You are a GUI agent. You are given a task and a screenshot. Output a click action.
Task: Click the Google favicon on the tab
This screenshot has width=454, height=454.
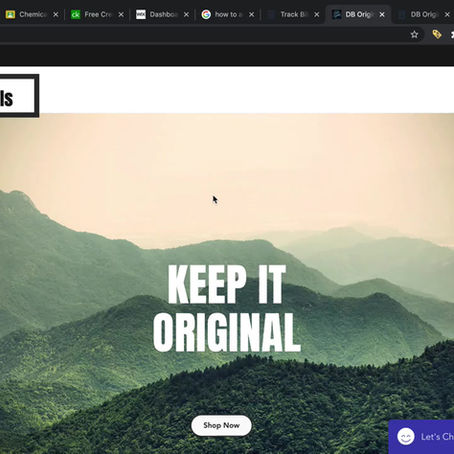tap(206, 14)
